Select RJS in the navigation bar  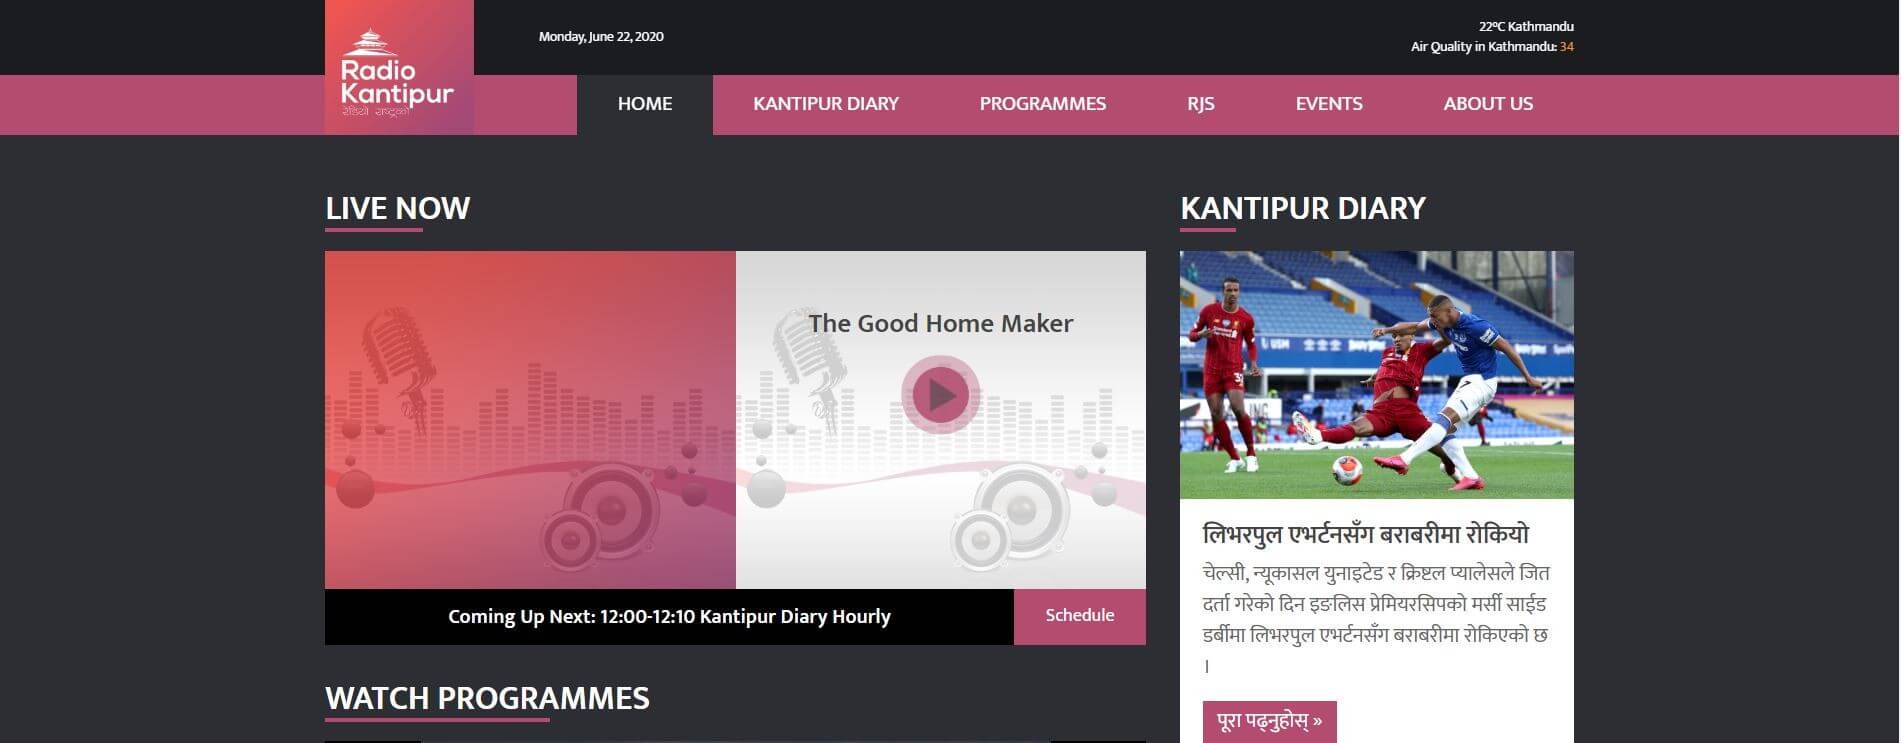click(1201, 104)
